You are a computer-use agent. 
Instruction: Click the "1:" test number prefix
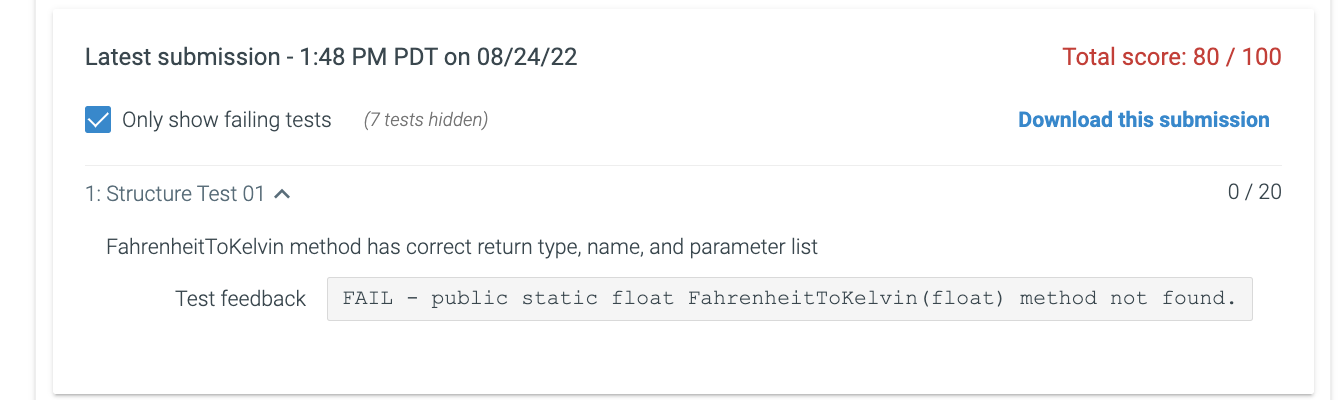coord(93,194)
